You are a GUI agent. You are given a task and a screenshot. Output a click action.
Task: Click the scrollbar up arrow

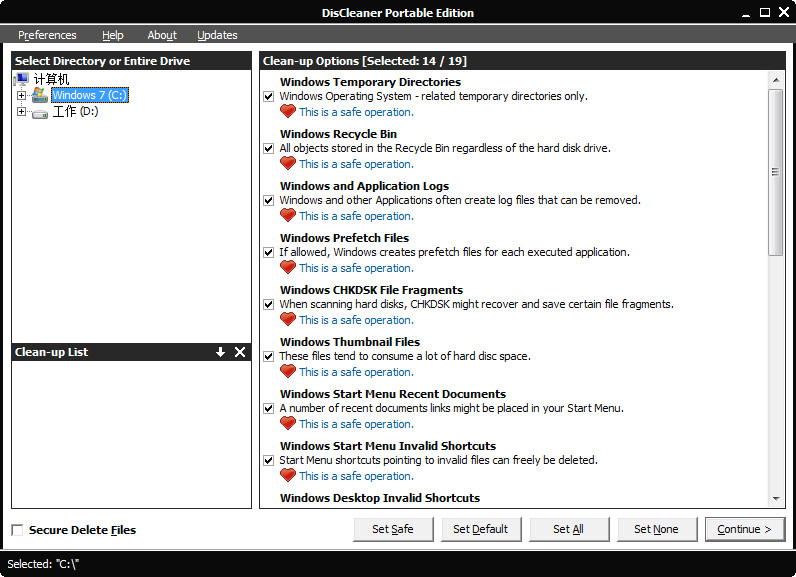click(776, 80)
